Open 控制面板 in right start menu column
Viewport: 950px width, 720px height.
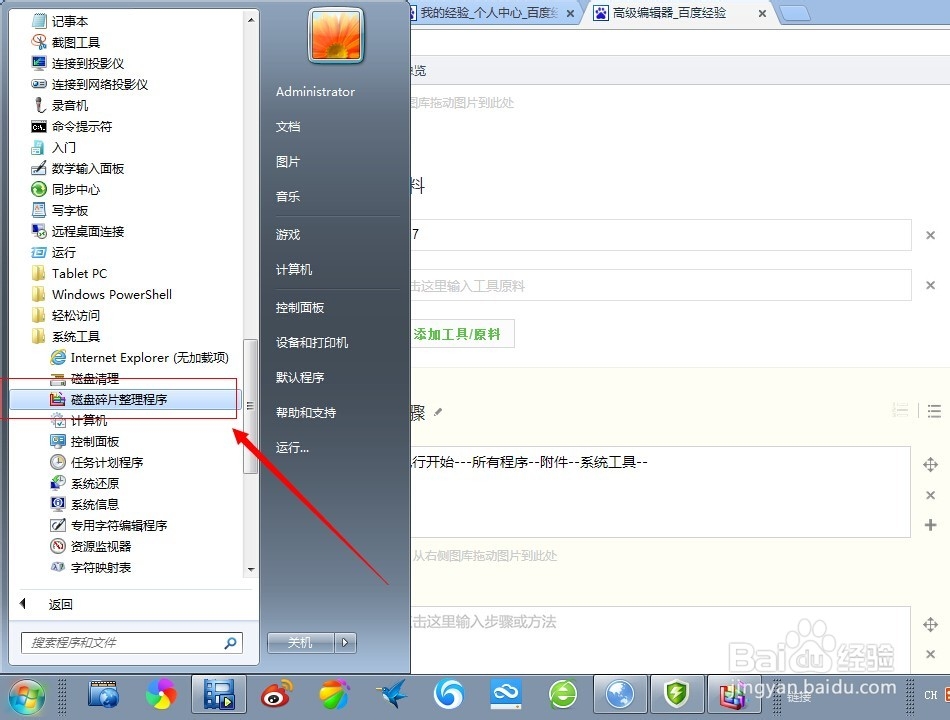(x=300, y=307)
